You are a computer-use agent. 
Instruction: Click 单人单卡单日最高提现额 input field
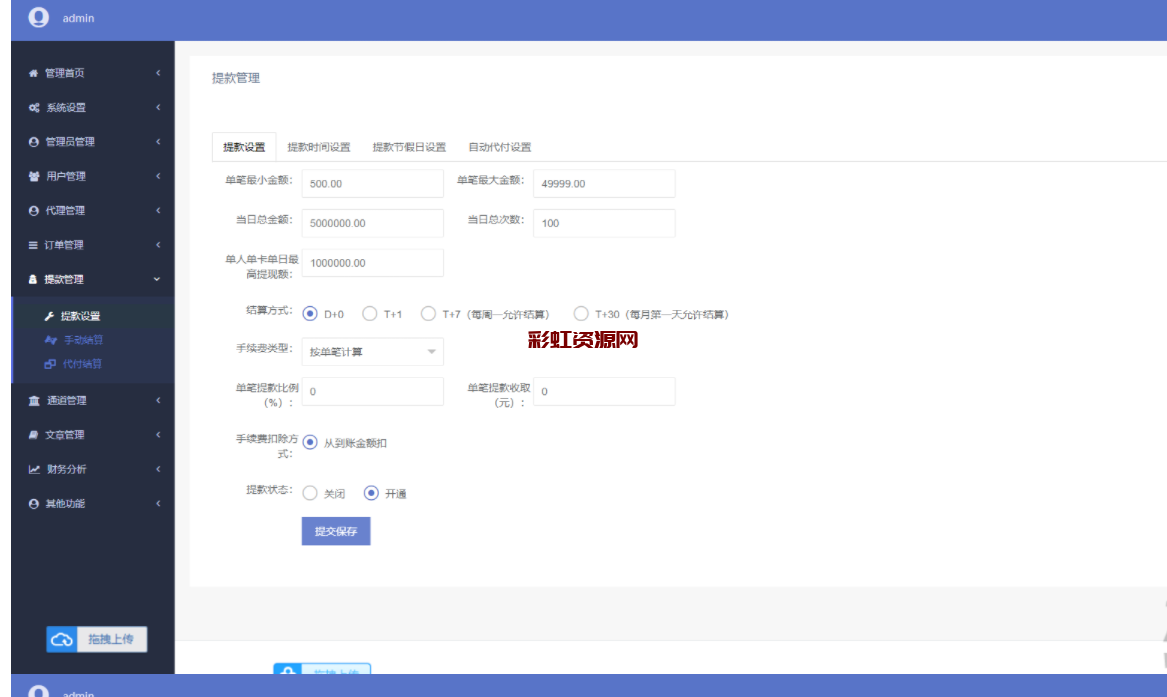click(x=372, y=263)
